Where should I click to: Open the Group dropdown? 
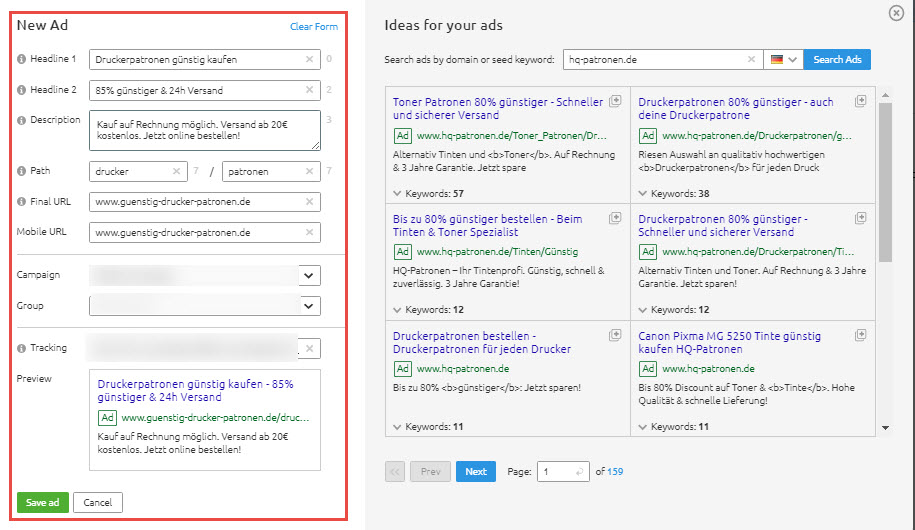click(309, 306)
